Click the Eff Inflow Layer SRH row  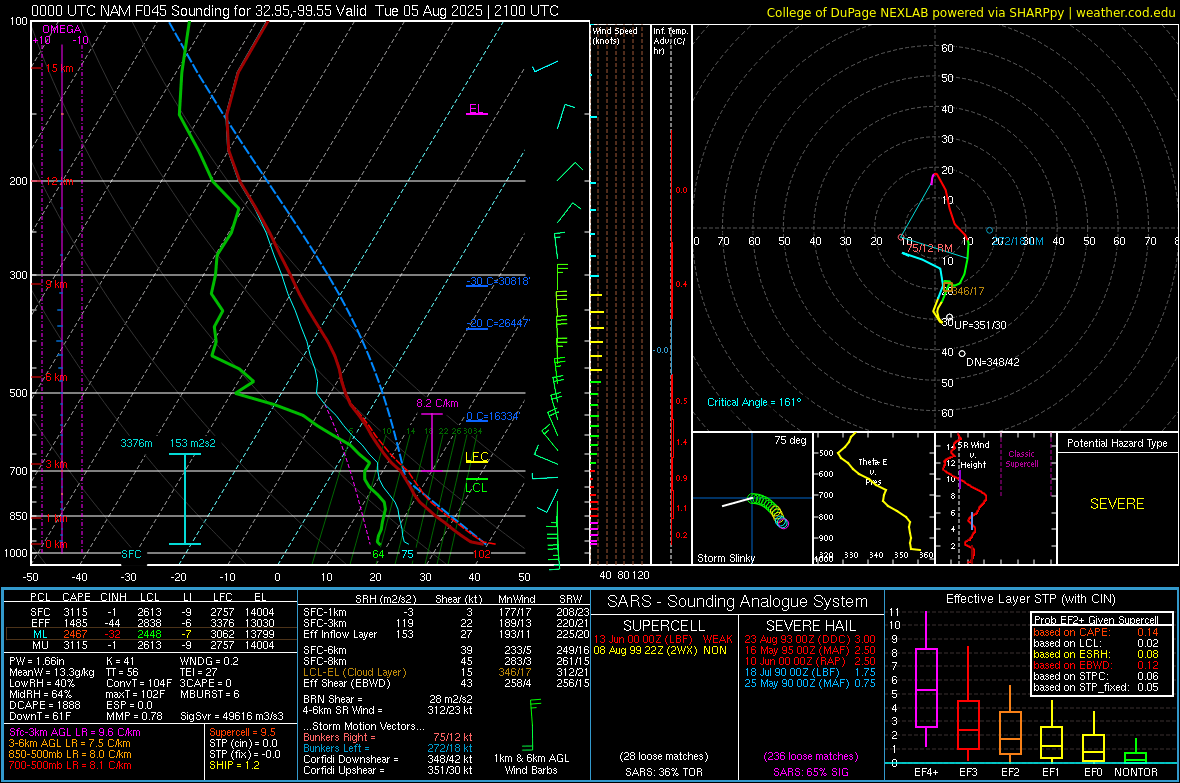point(446,635)
